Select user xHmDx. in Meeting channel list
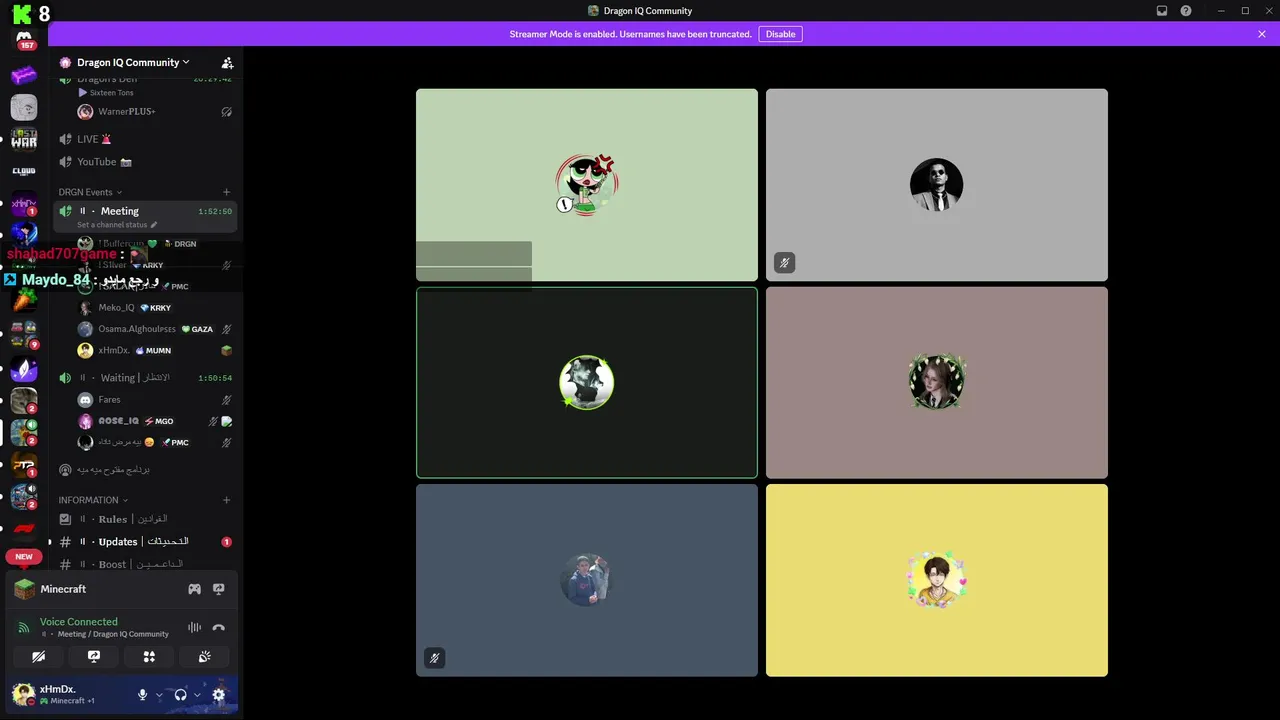The height and width of the screenshot is (720, 1280). click(x=155, y=351)
